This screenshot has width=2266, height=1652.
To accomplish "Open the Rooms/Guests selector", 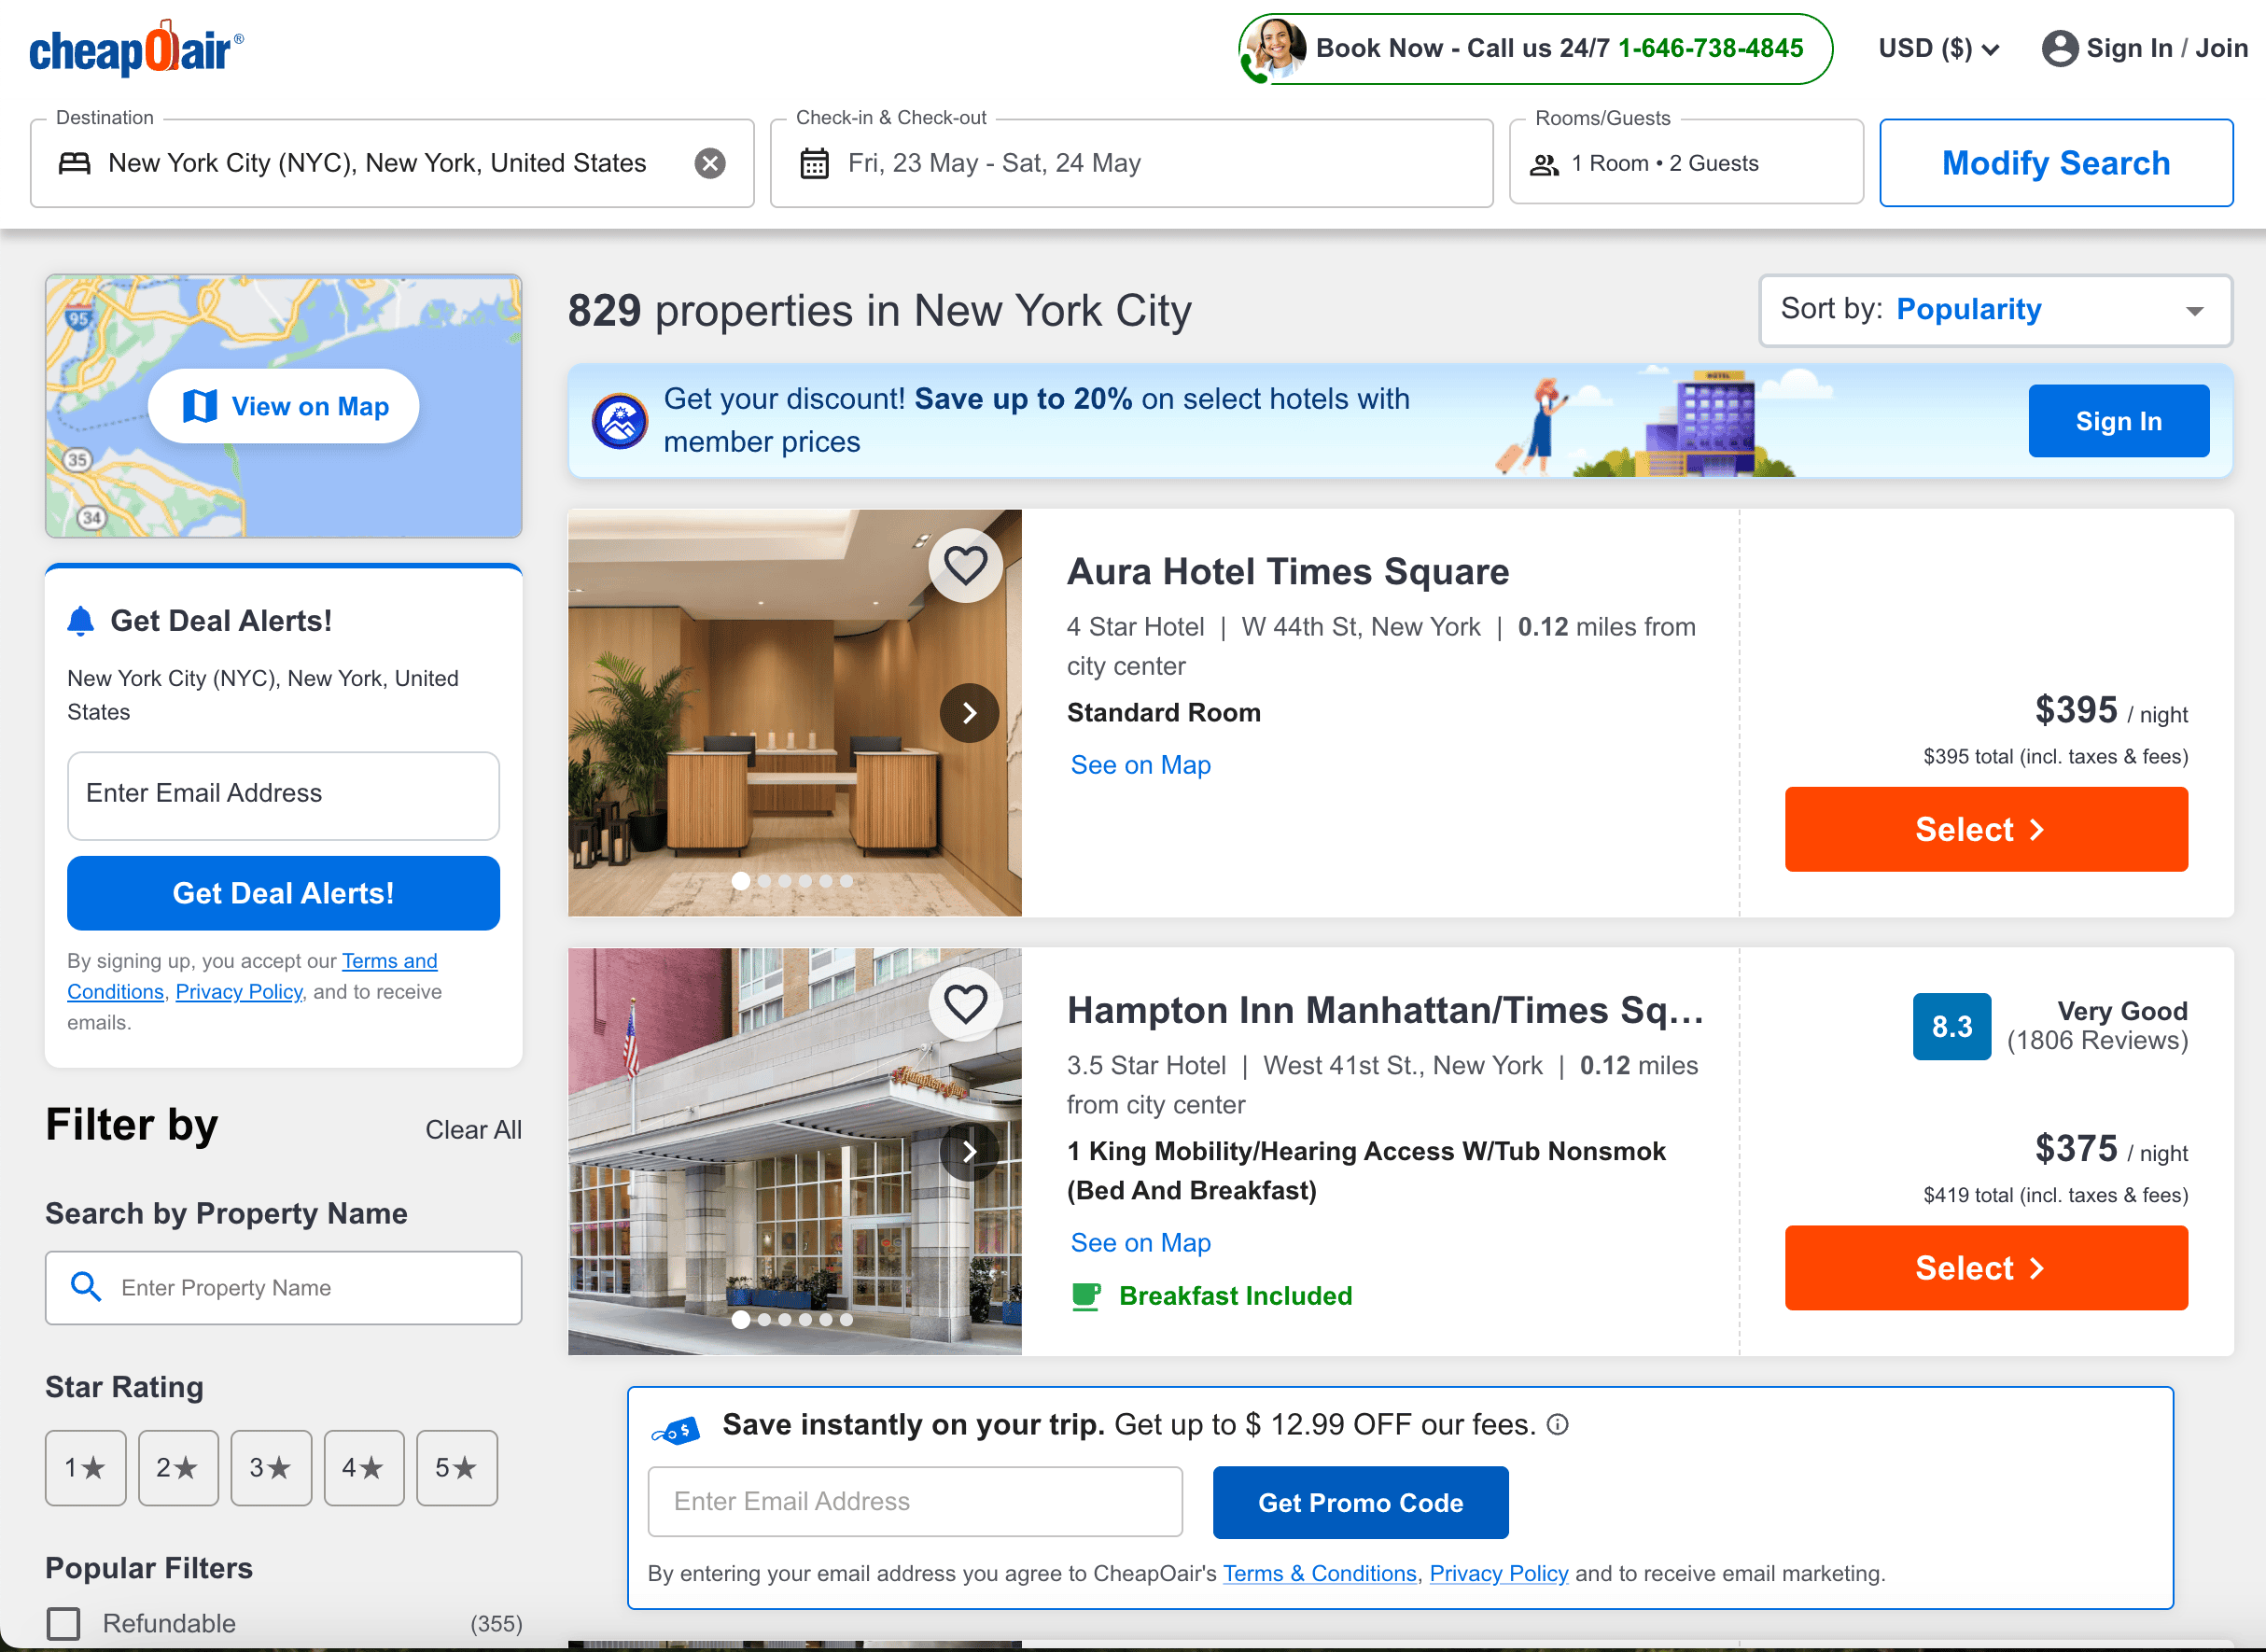I will click(1686, 163).
